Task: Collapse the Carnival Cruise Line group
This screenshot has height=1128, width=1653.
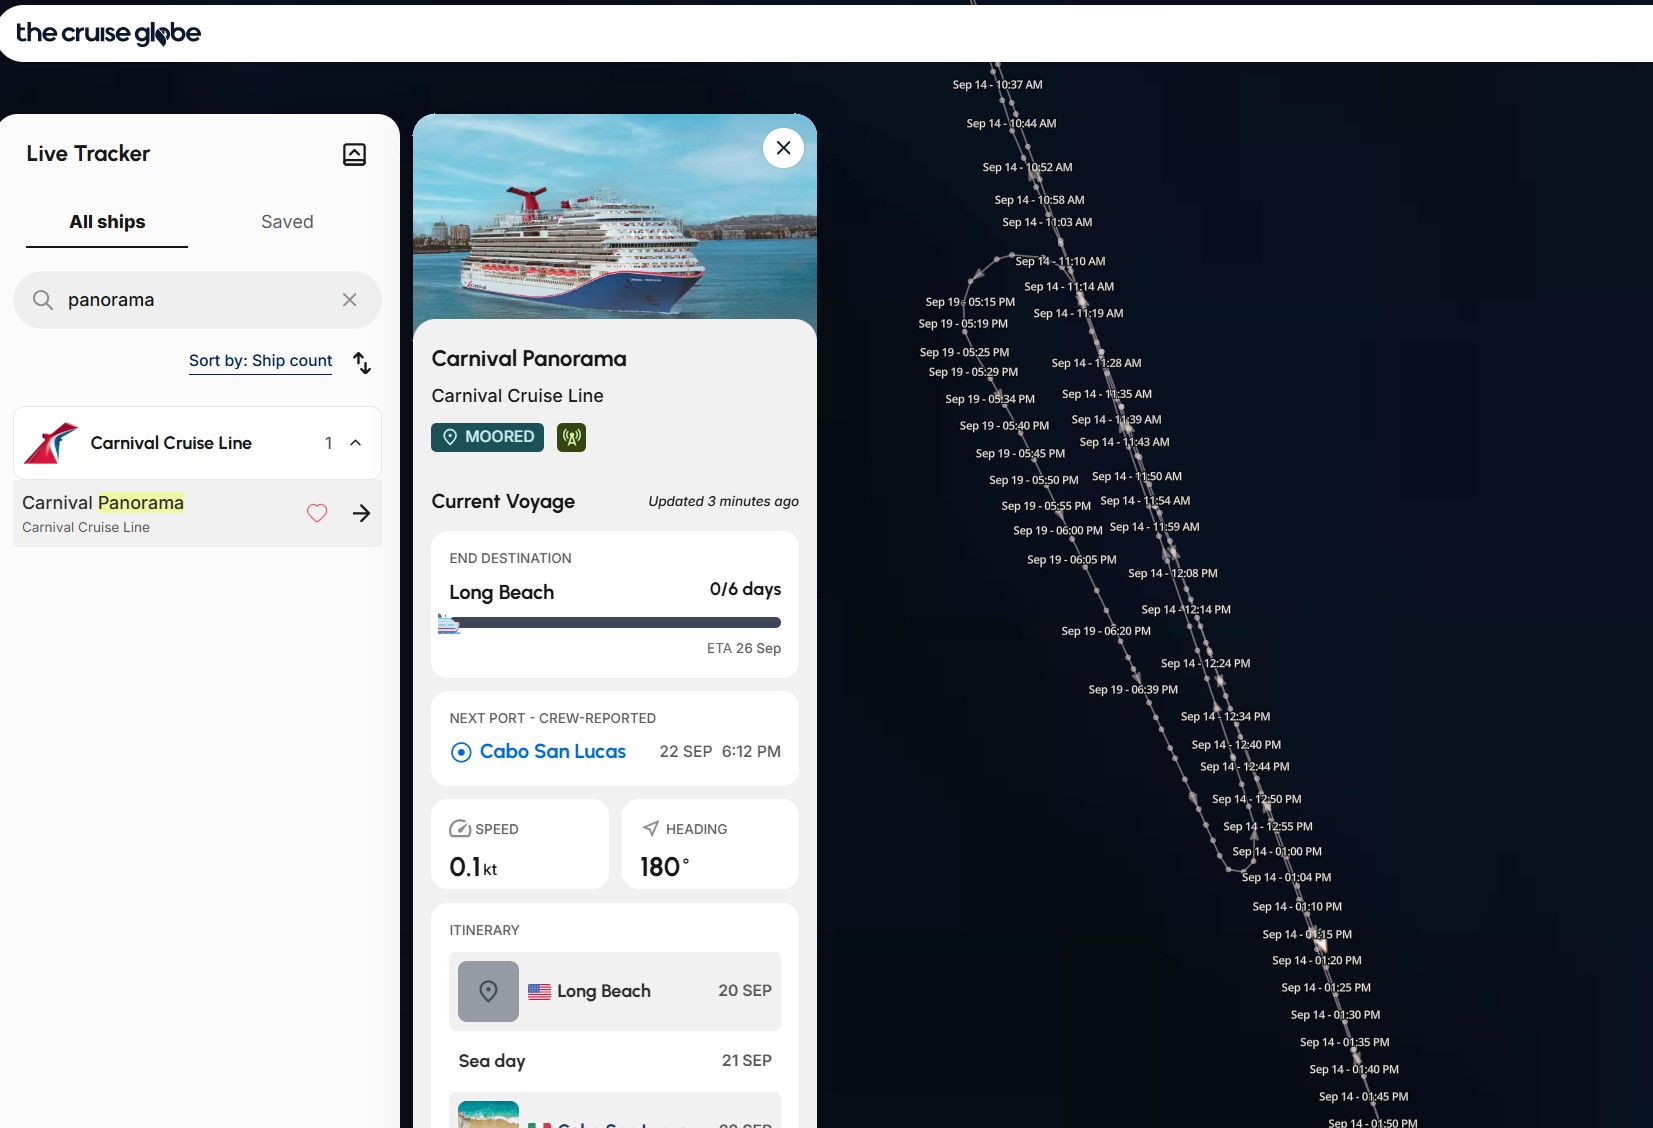Action: coord(355,443)
